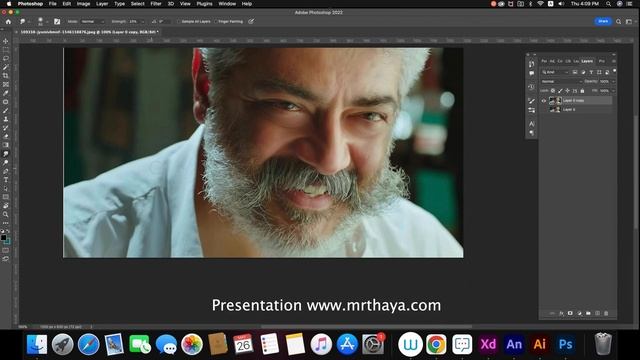Click the Home icon in options bar
The image size is (640, 360).
pyautogui.click(x=8, y=21)
